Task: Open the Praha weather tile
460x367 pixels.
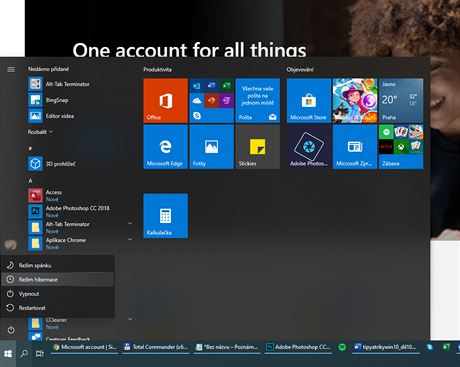Action: pyautogui.click(x=401, y=101)
